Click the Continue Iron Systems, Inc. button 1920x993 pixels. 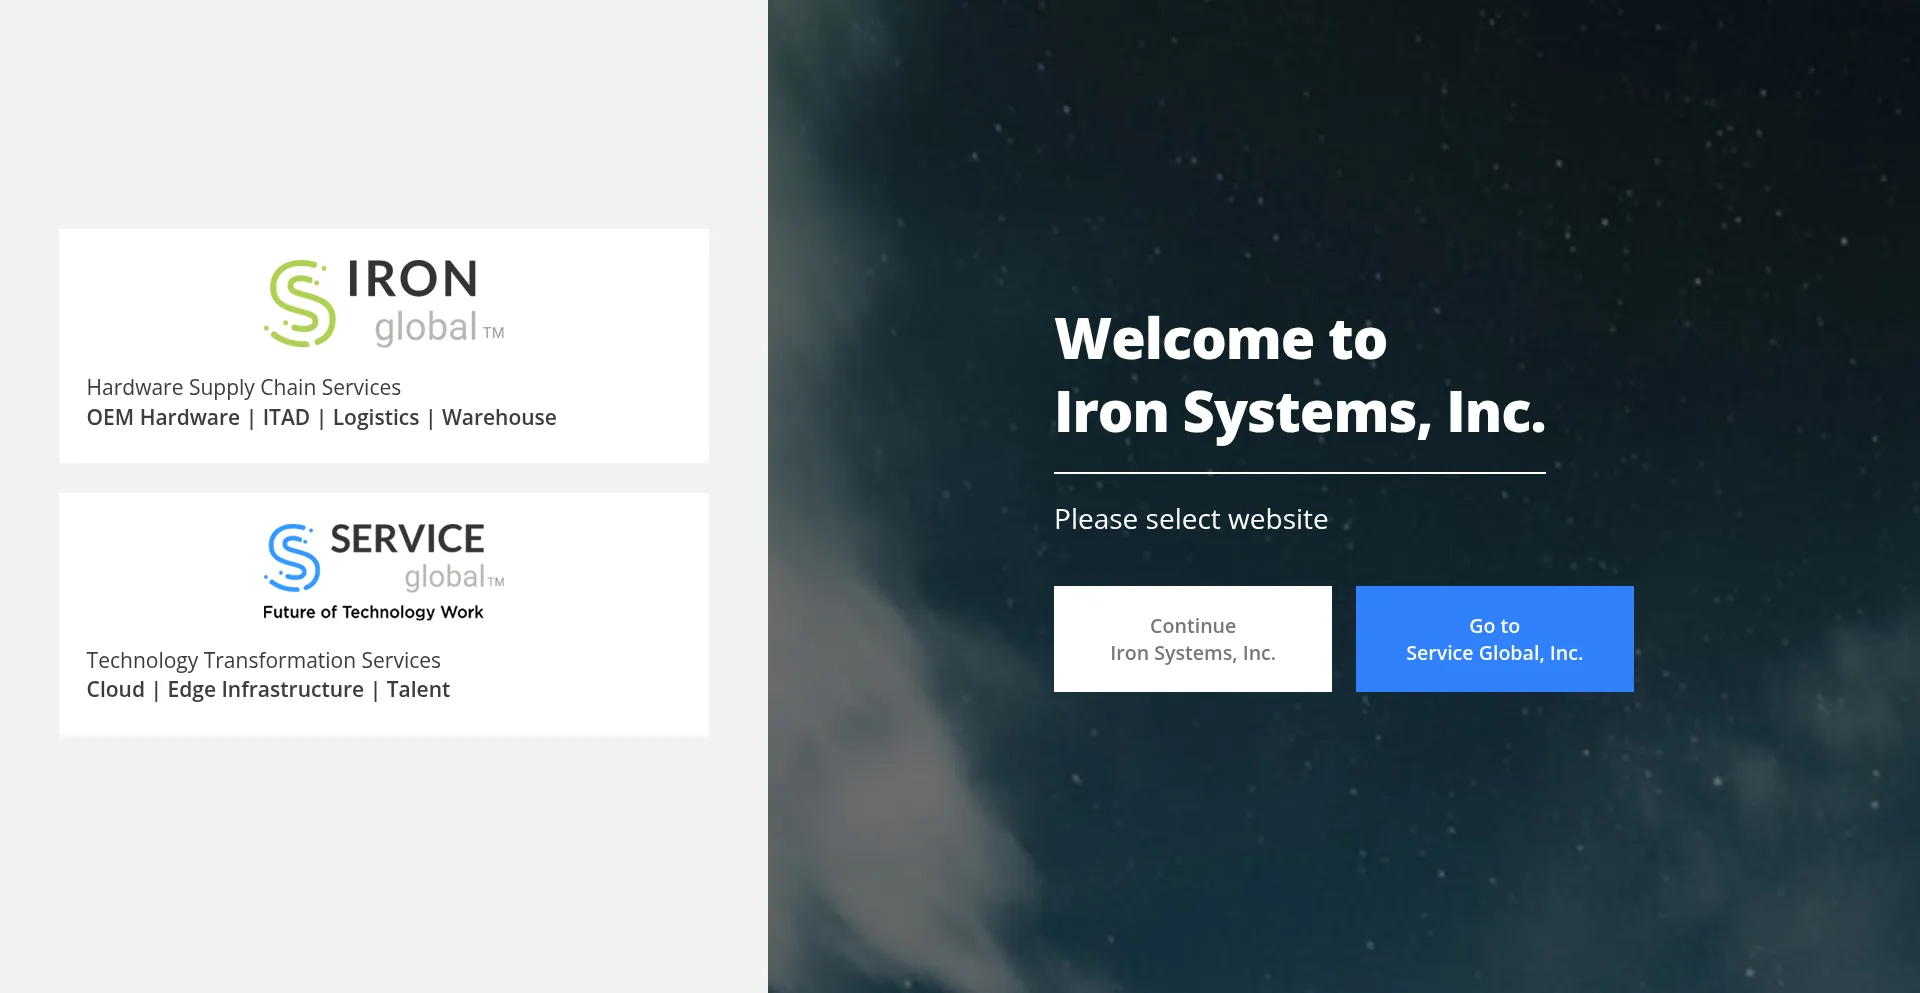click(x=1192, y=639)
